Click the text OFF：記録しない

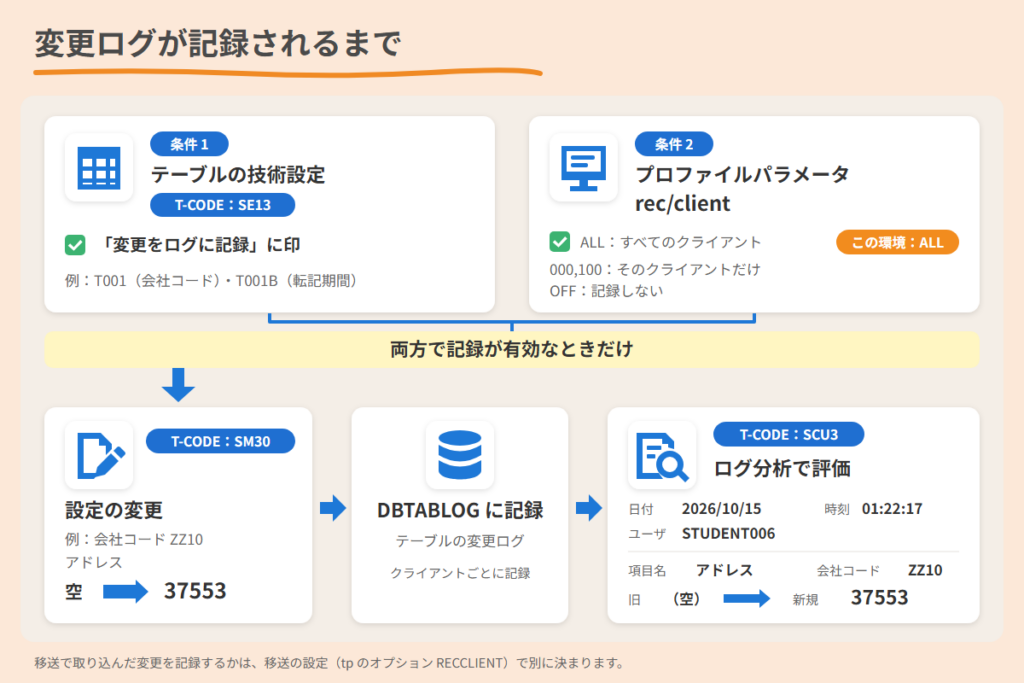(x=606, y=291)
